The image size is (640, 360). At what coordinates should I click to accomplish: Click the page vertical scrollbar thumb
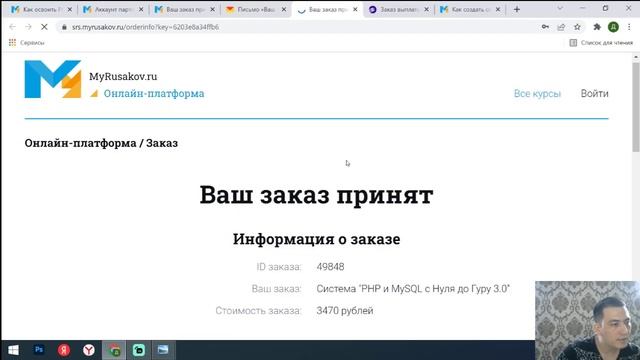[636, 107]
